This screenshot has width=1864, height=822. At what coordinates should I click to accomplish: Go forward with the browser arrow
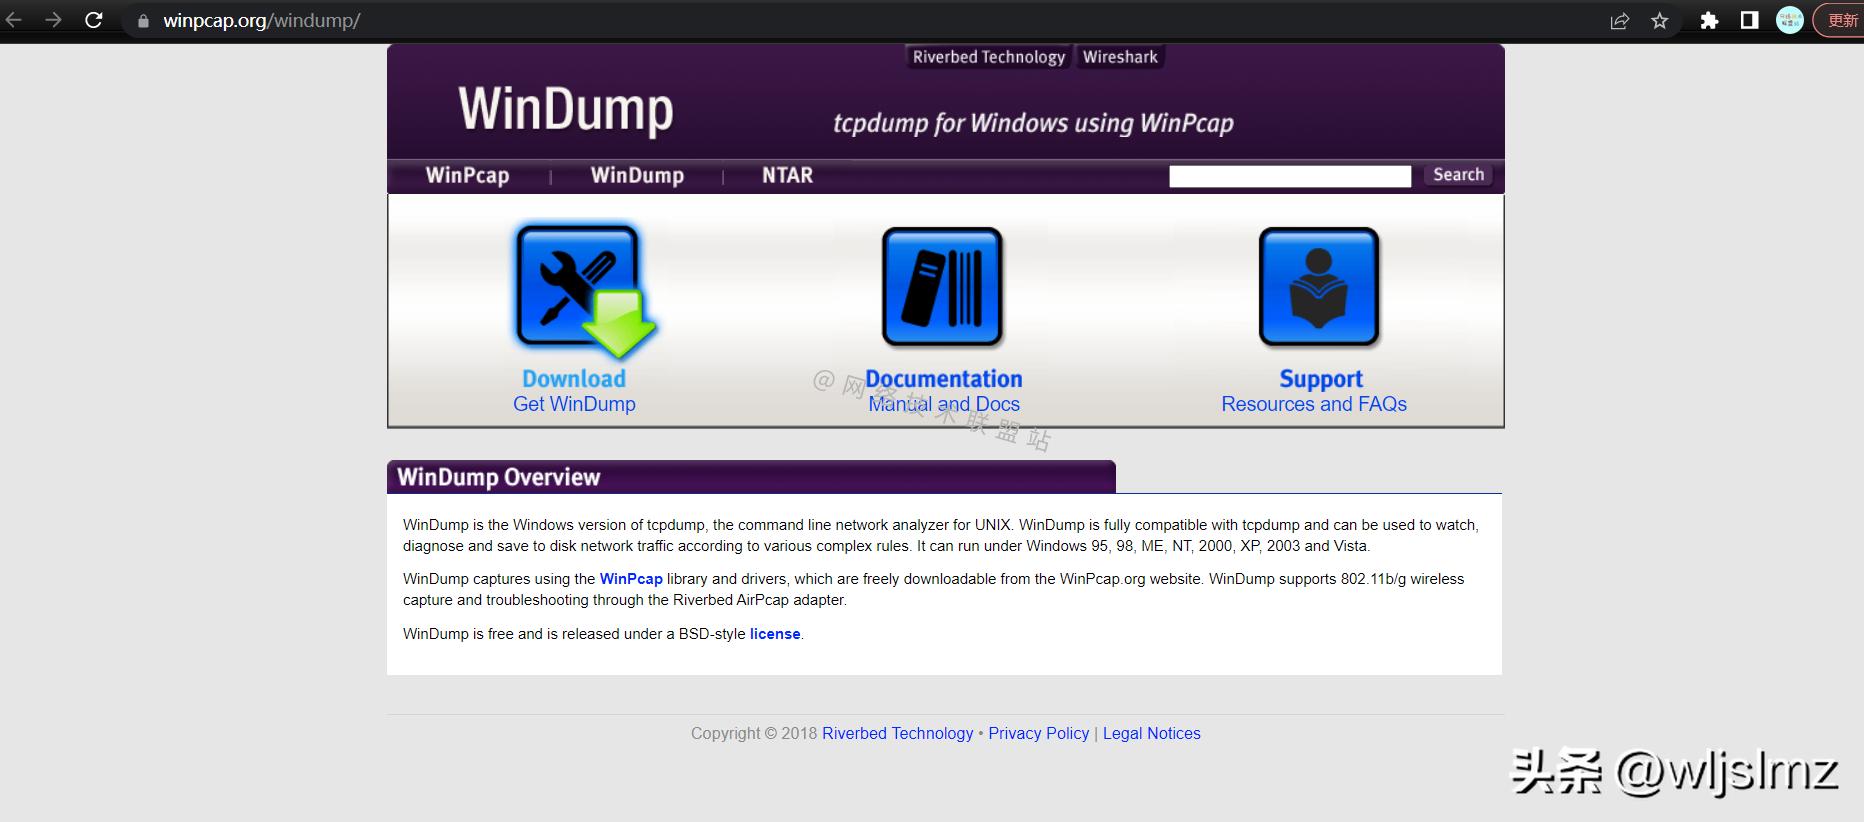[53, 20]
